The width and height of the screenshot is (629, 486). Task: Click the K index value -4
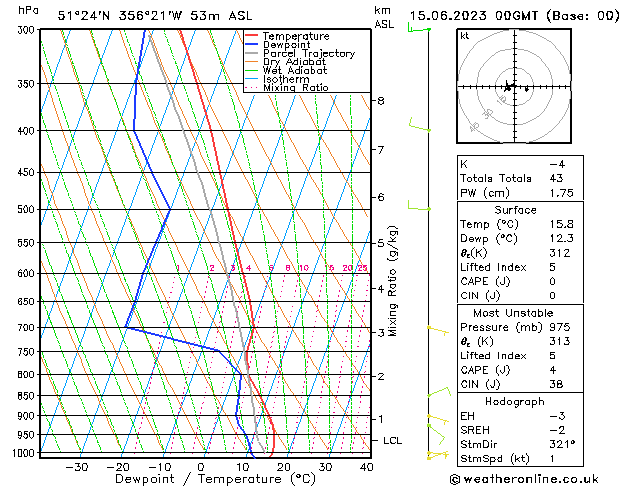pyautogui.click(x=557, y=164)
